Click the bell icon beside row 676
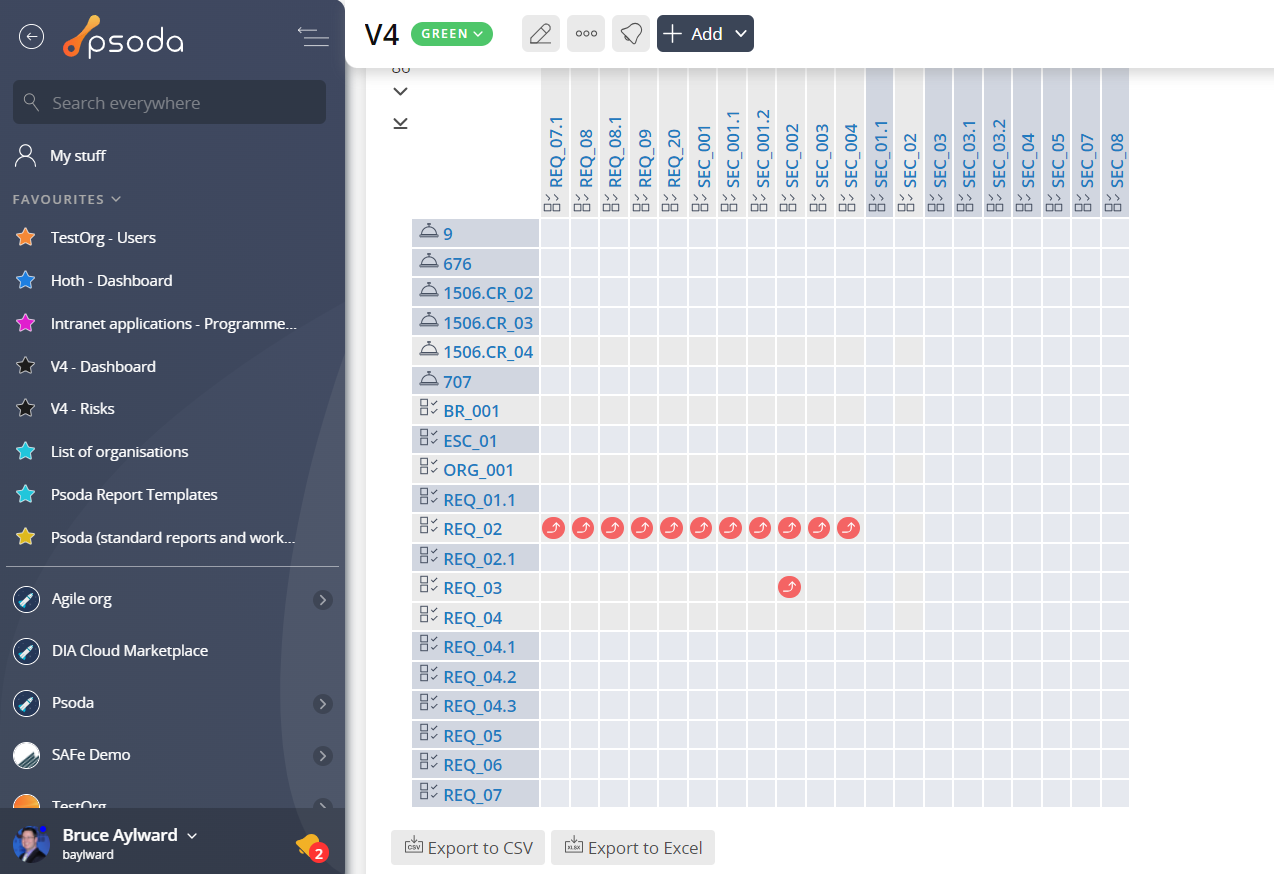Image resolution: width=1274 pixels, height=874 pixels. click(429, 261)
